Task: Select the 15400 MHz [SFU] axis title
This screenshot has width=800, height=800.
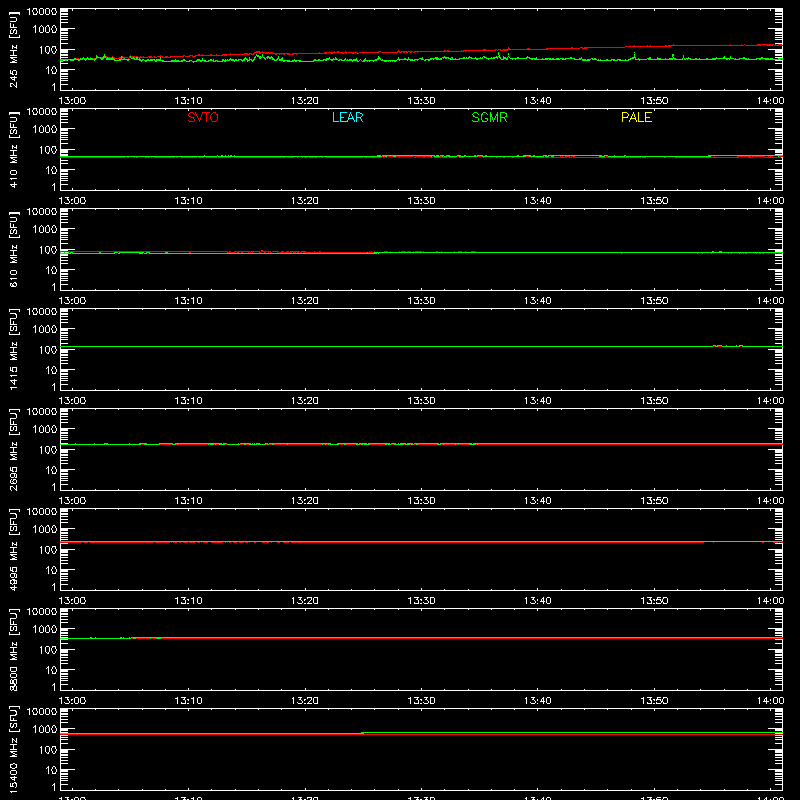Action: click(13, 750)
